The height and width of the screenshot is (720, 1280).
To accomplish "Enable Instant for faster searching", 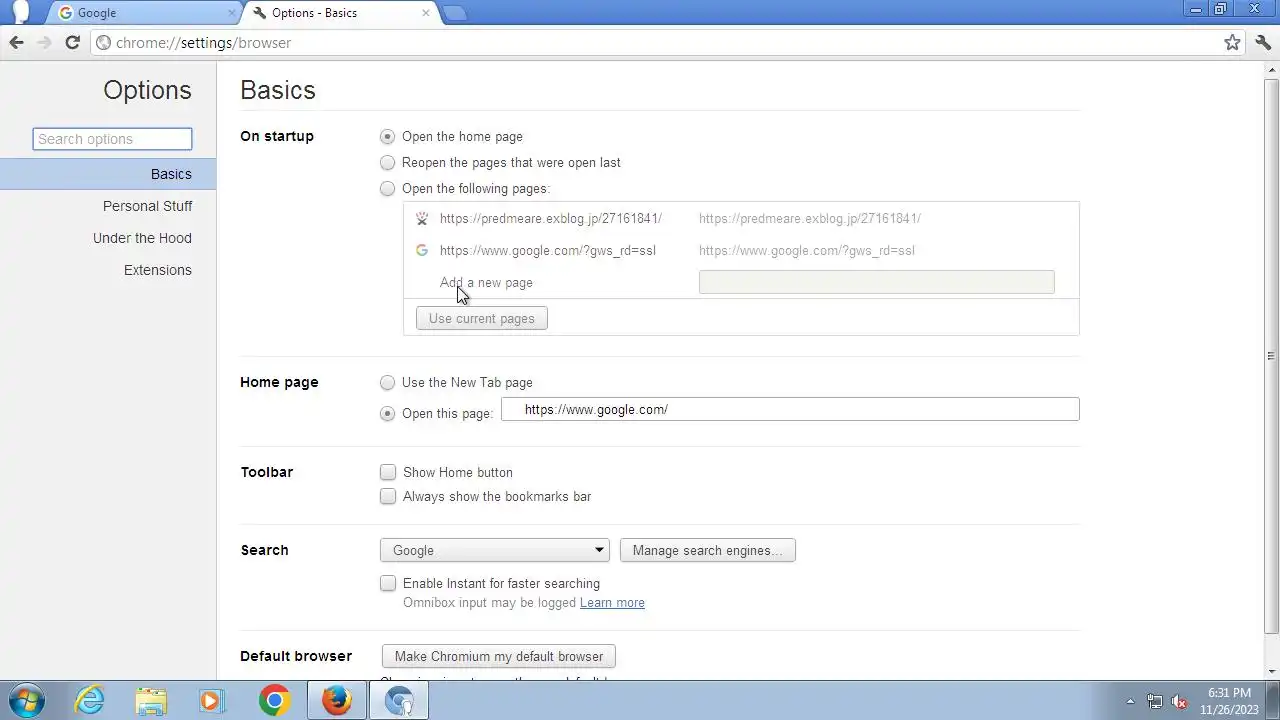I will coord(388,583).
